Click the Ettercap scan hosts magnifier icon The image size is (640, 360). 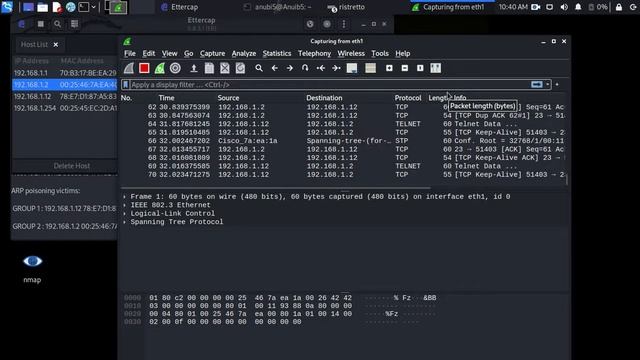click(58, 24)
